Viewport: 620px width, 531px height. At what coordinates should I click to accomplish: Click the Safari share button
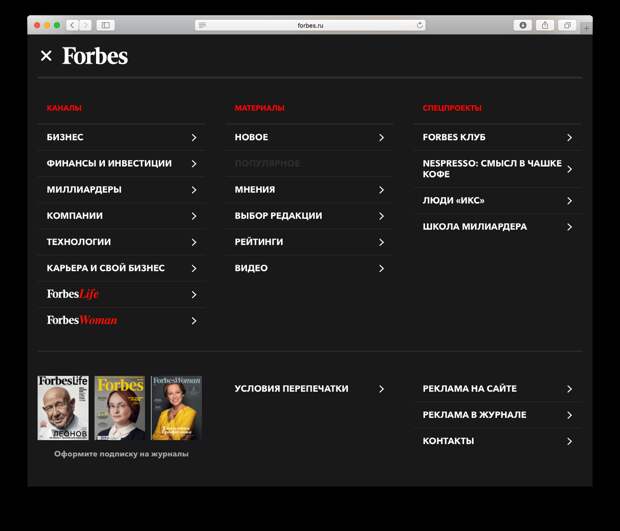click(x=545, y=25)
